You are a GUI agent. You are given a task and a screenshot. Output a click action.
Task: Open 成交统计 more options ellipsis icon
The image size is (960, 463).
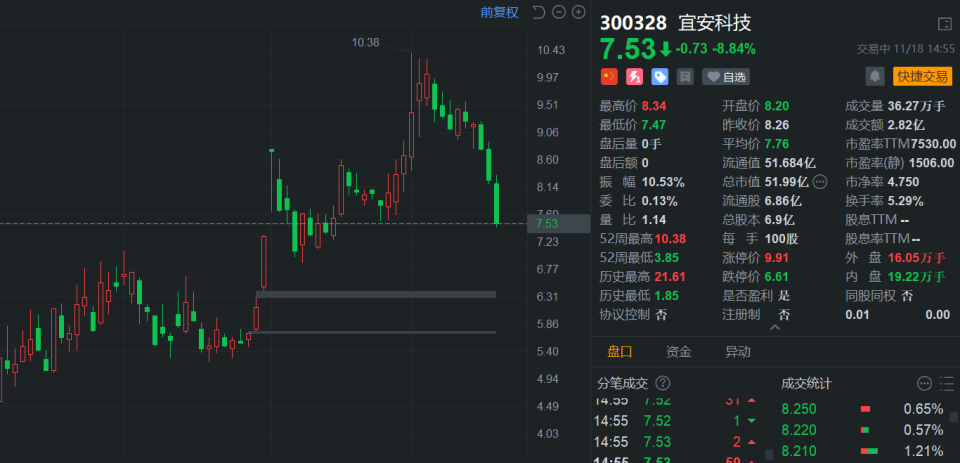924,384
